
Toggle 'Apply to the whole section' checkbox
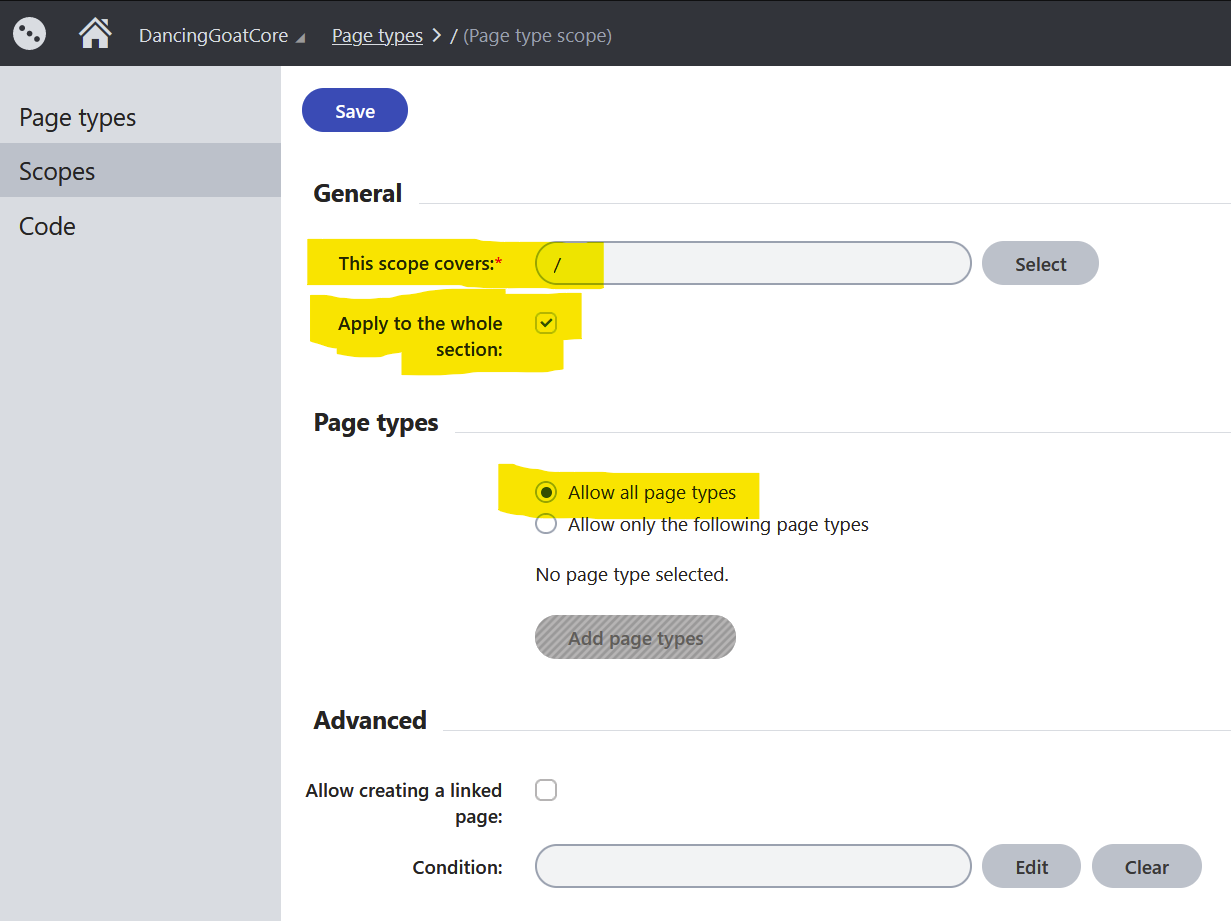(546, 323)
